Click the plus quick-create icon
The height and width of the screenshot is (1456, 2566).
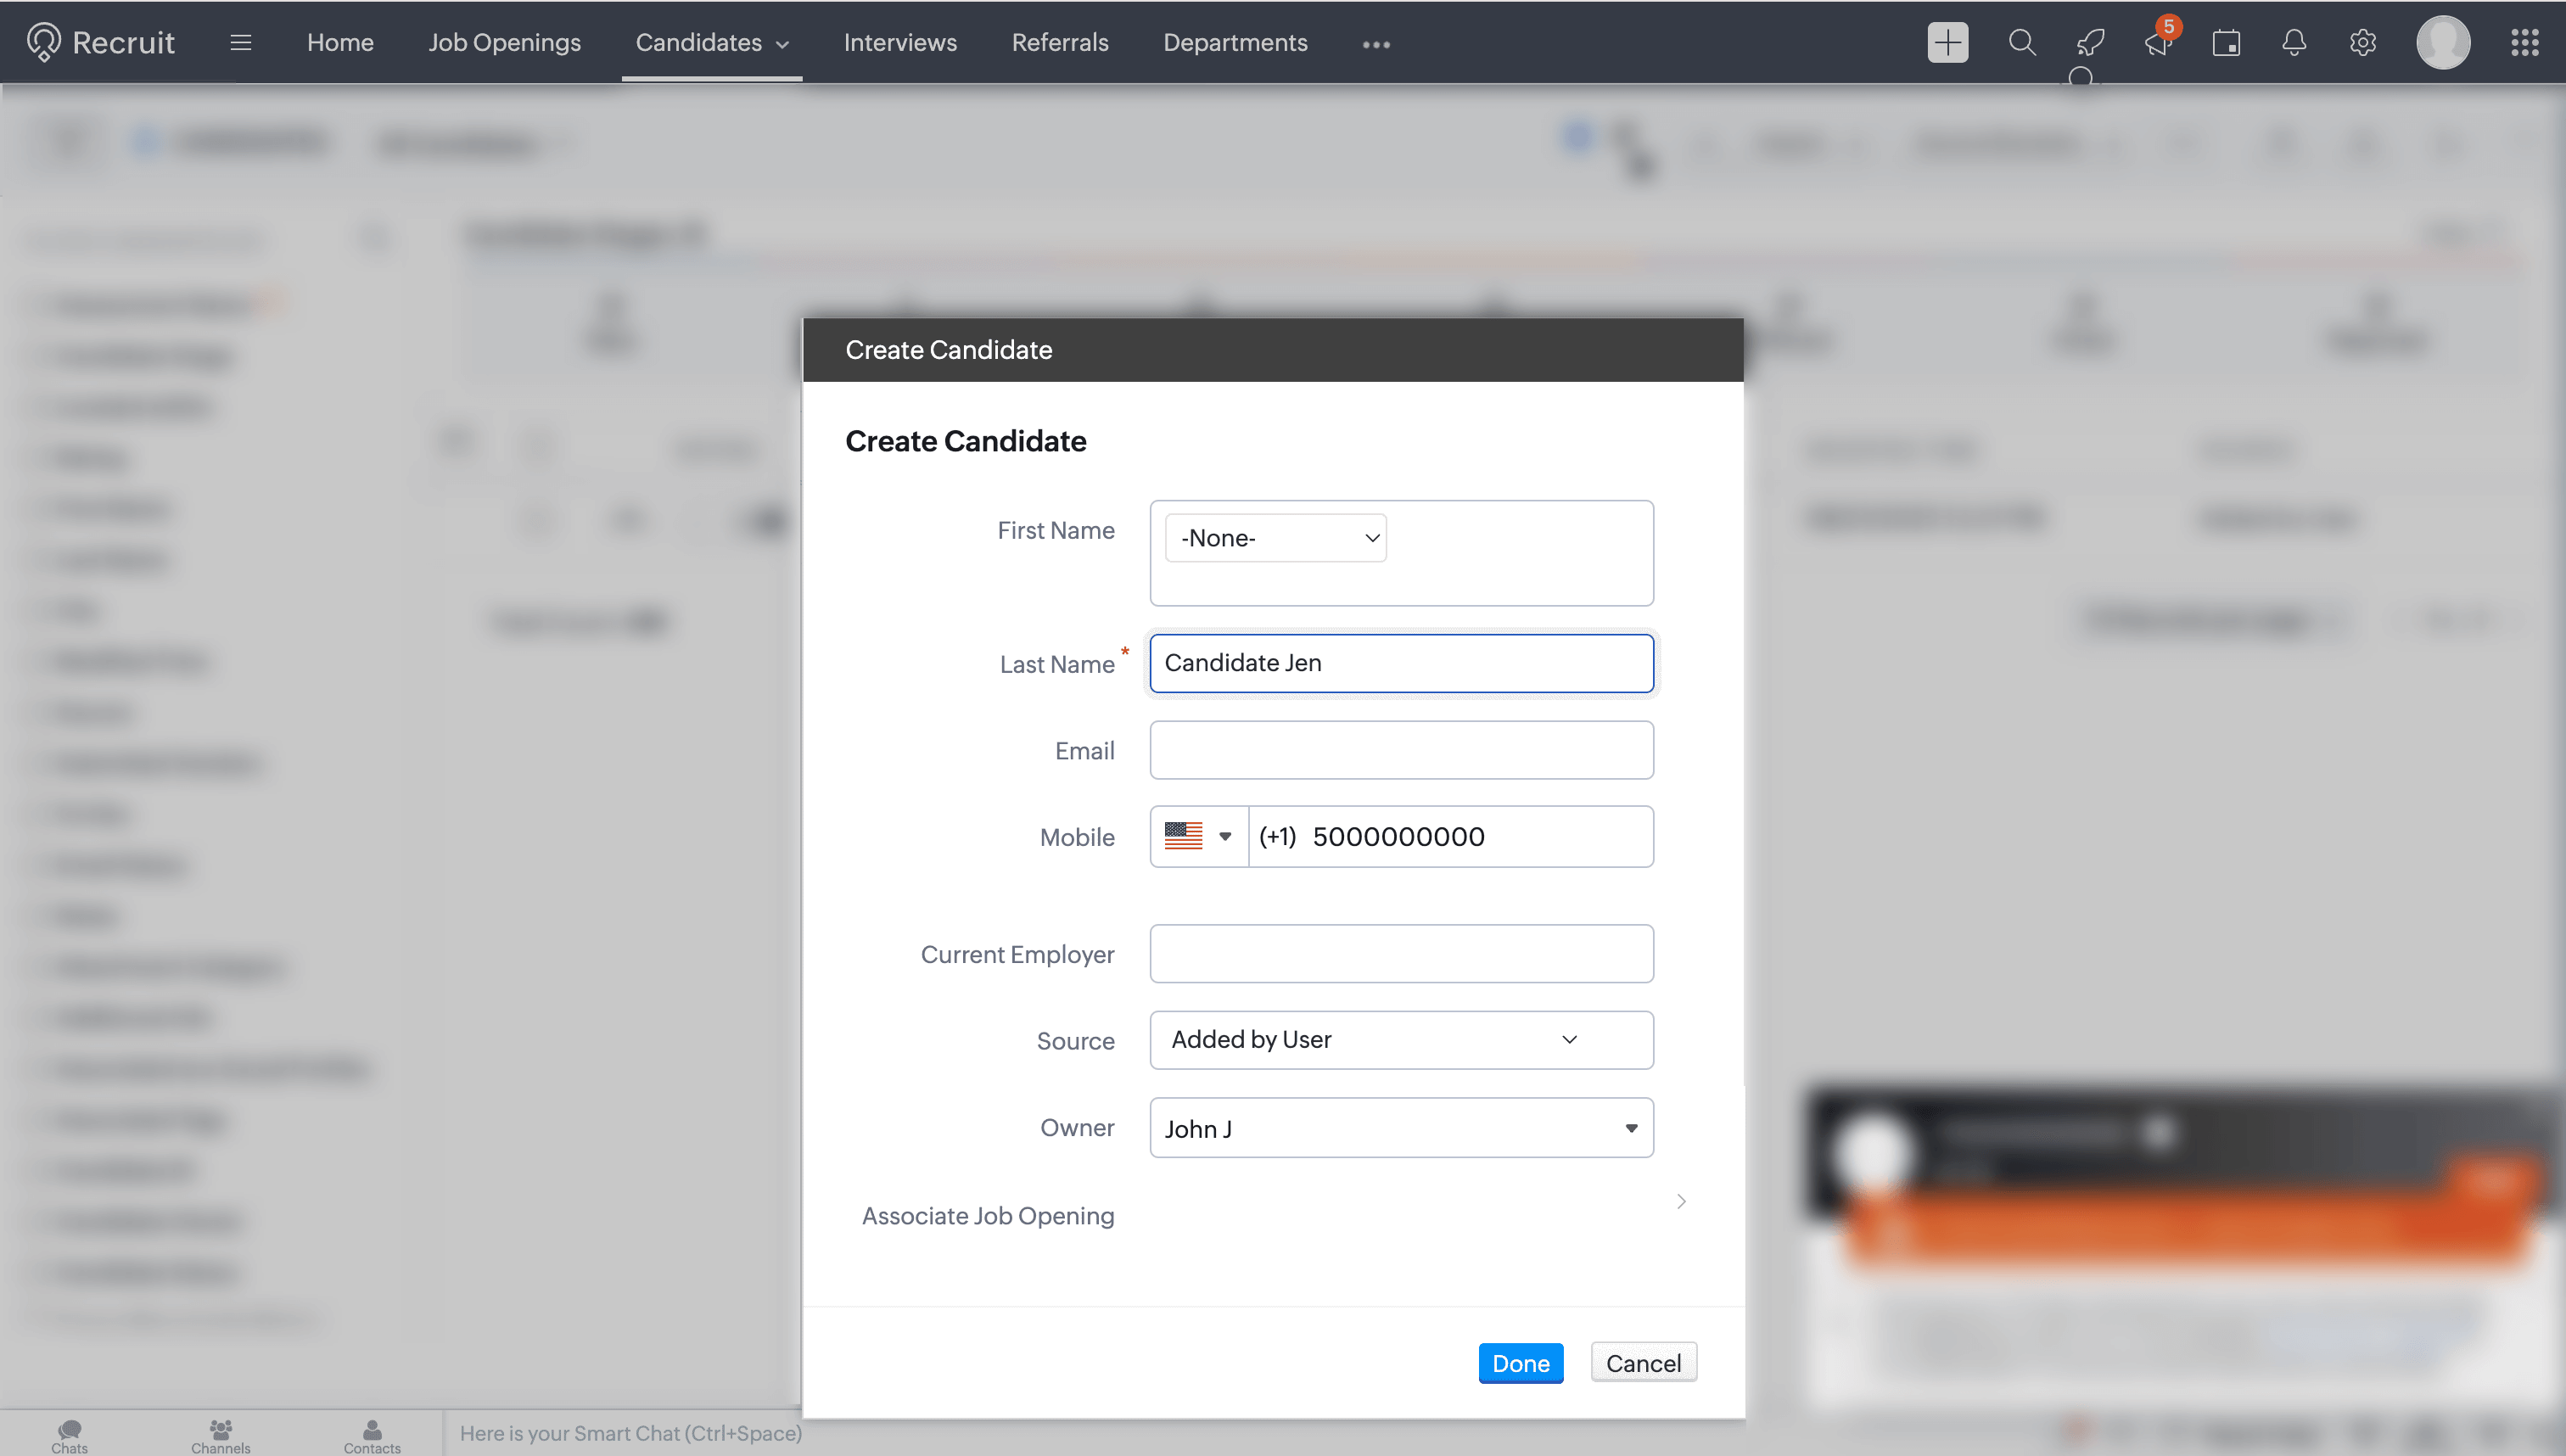[x=1947, y=42]
